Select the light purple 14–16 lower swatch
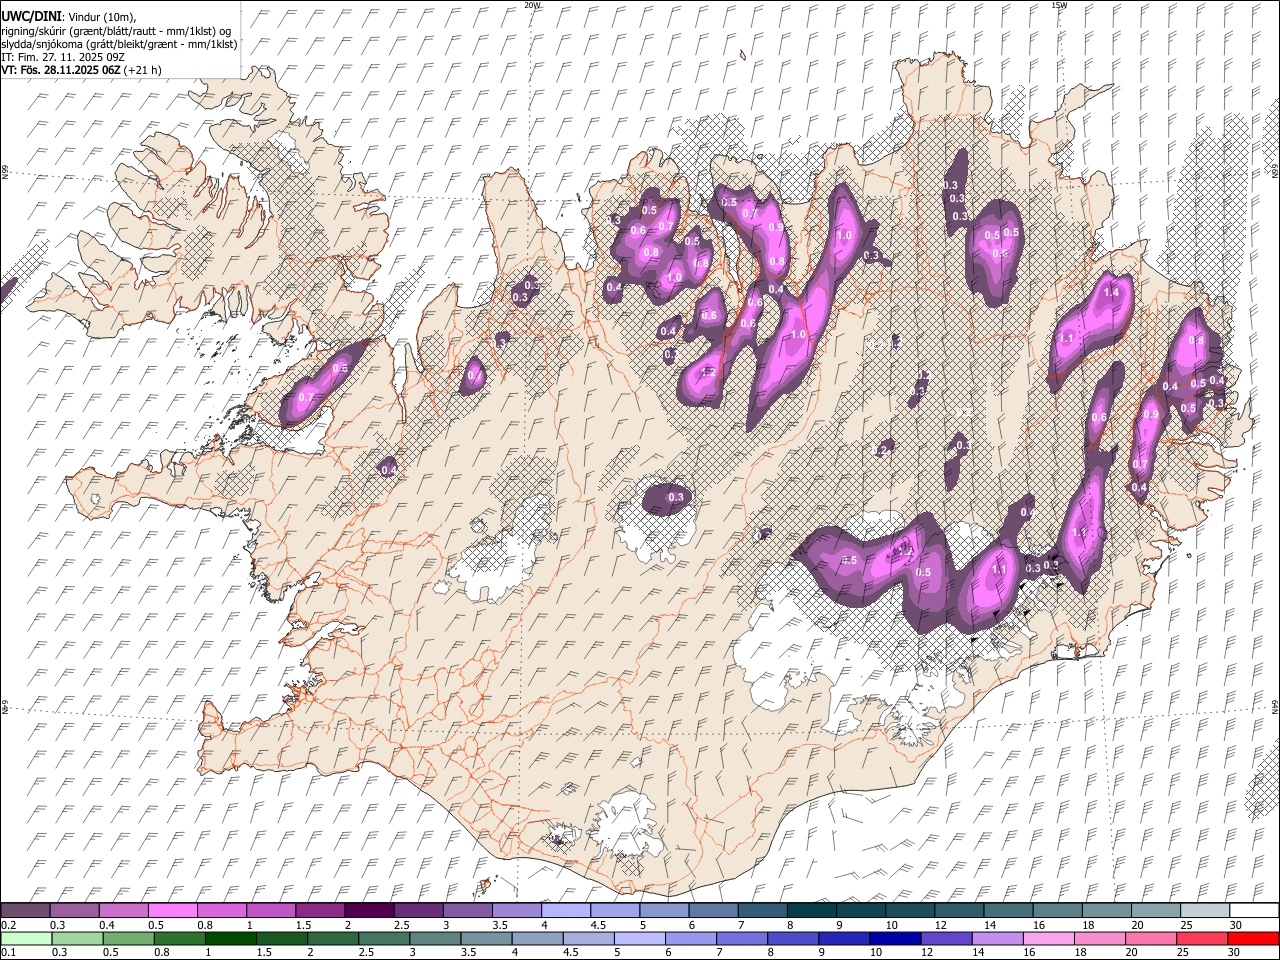1280x960 pixels. click(997, 938)
